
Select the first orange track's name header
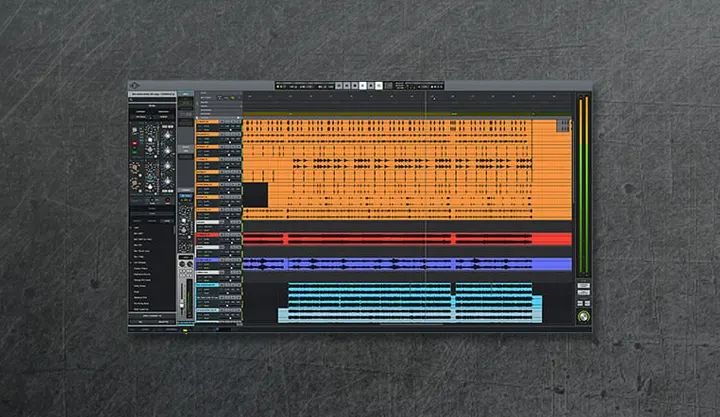tap(207, 122)
